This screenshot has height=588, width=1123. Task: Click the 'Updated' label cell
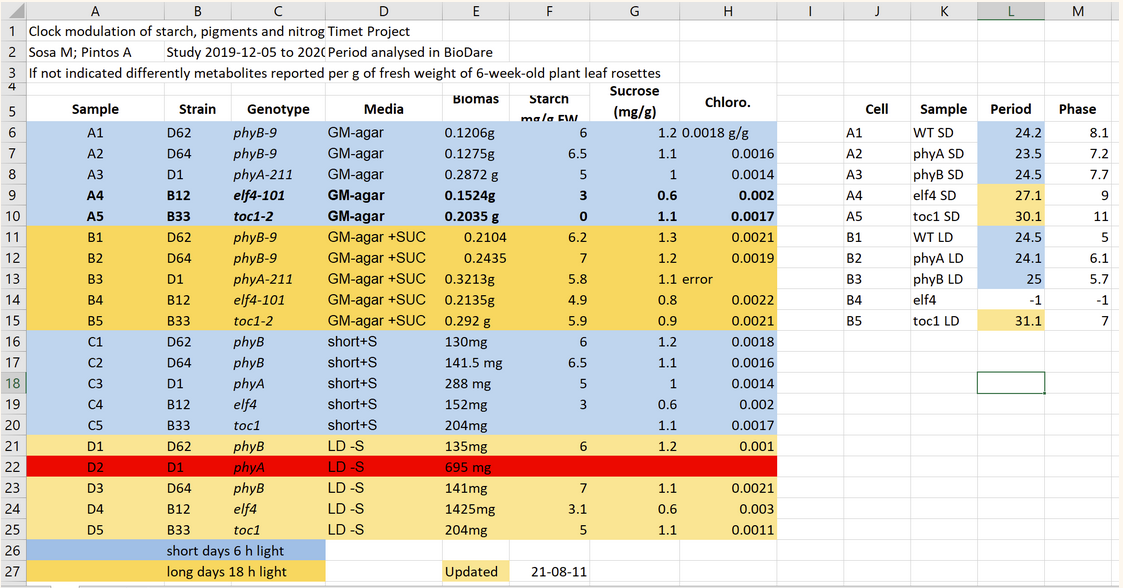(471, 572)
